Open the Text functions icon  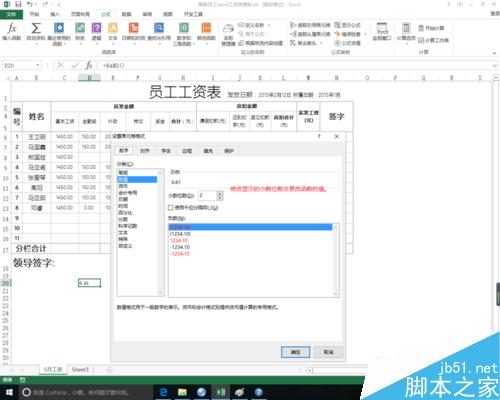113,32
